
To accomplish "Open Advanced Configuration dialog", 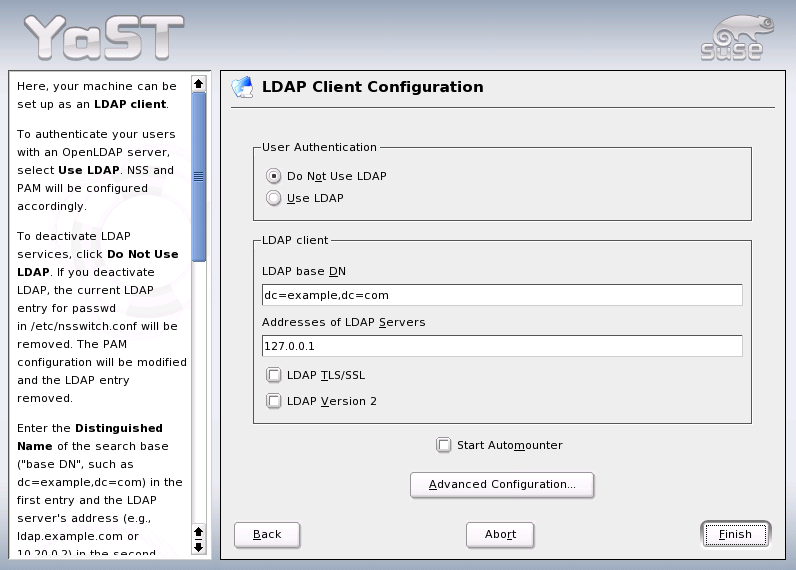I will tap(502, 485).
